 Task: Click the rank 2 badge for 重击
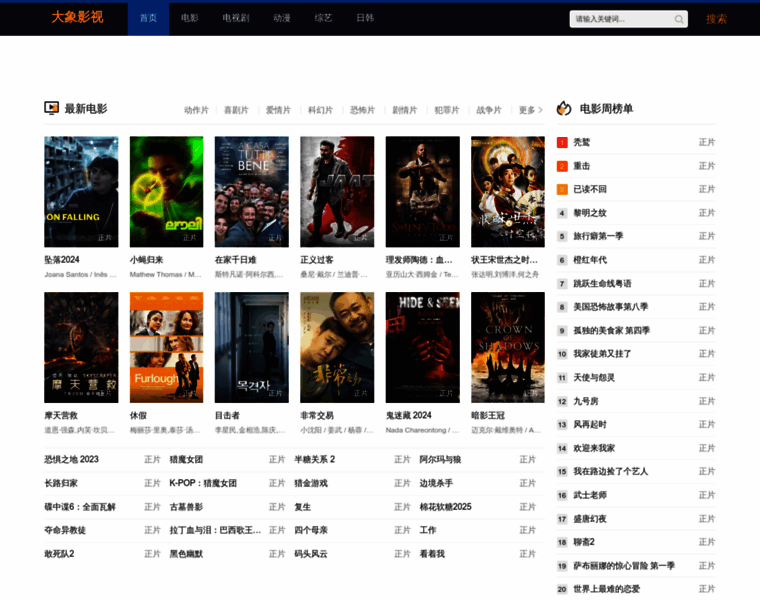point(562,166)
